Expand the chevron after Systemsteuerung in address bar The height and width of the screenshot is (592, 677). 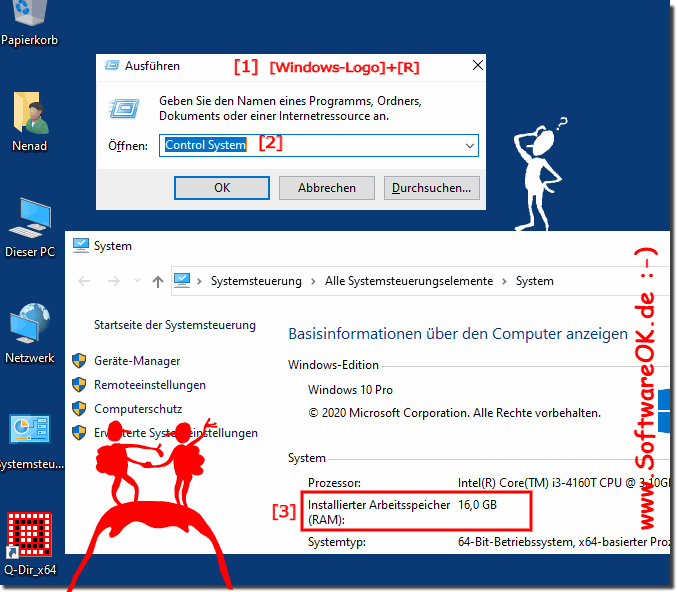coord(313,282)
